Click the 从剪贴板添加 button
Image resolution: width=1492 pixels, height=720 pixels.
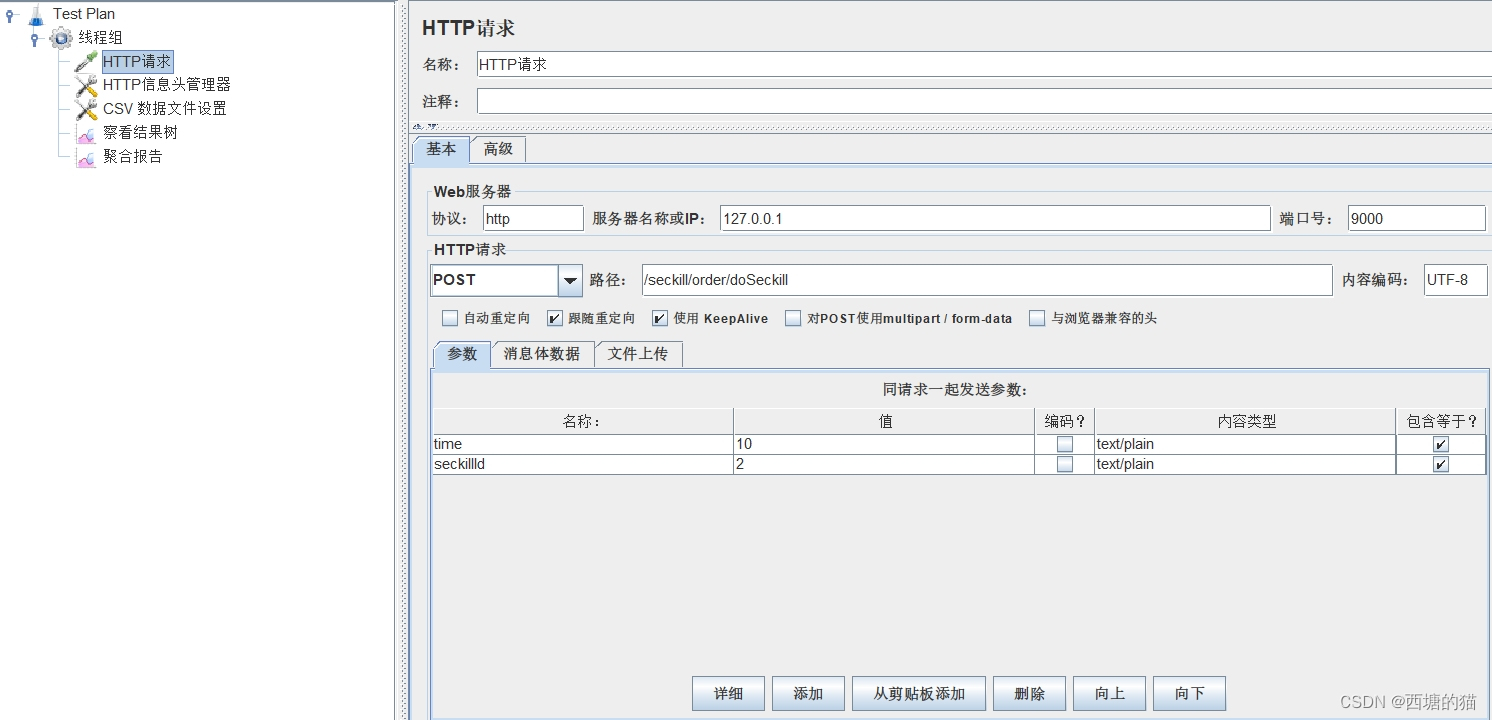pyautogui.click(x=919, y=694)
